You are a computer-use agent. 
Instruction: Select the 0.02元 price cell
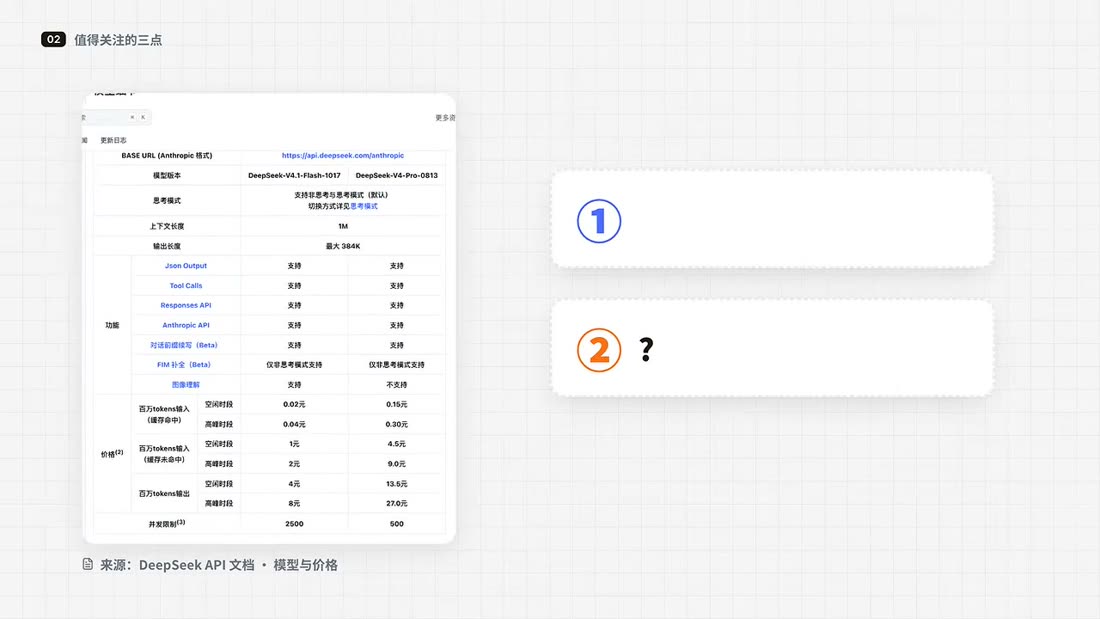tap(294, 404)
